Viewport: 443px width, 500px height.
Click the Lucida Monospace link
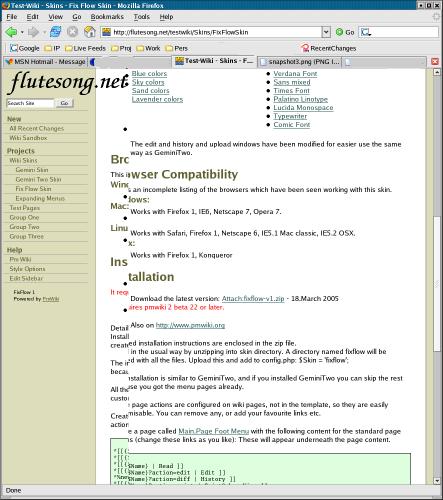[x=303, y=108]
